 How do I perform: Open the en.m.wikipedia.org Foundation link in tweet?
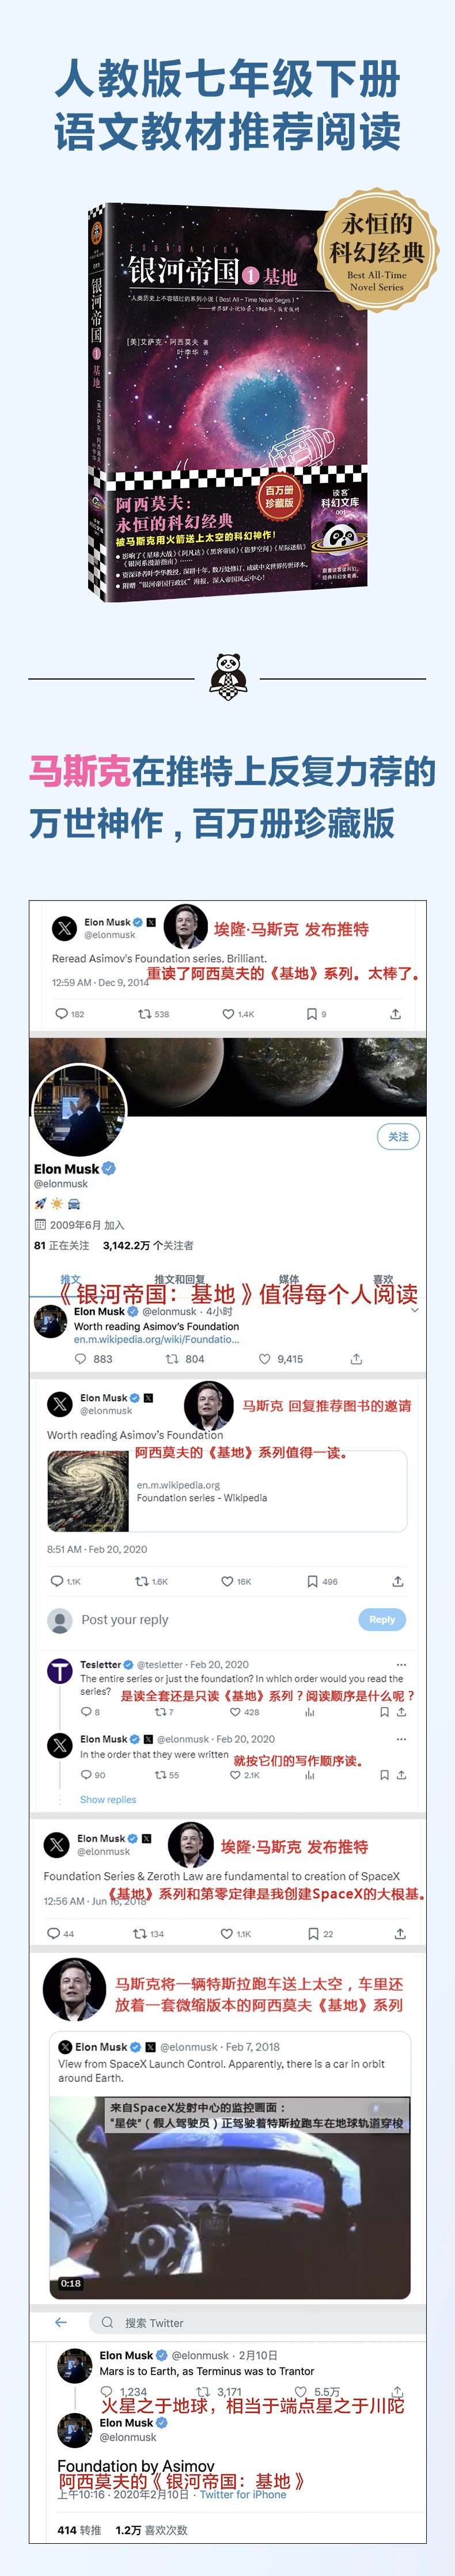(156, 1339)
